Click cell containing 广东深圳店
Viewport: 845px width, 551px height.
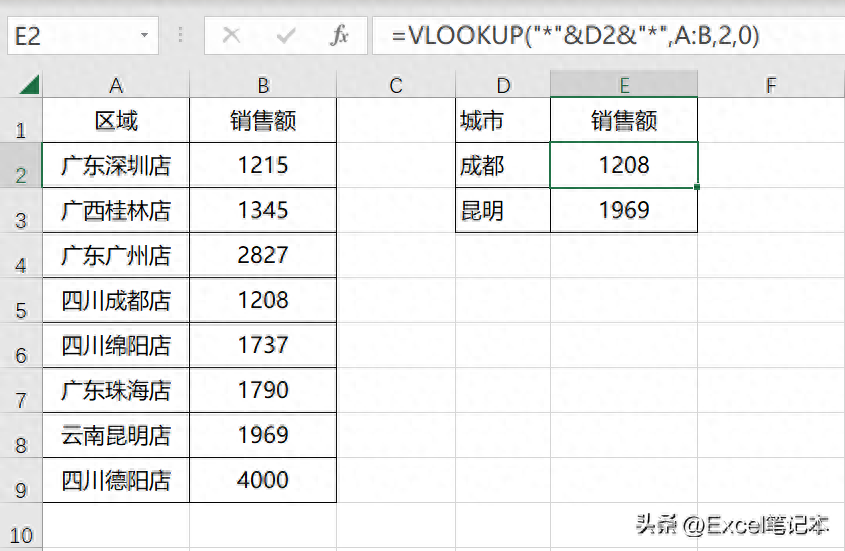[x=116, y=166]
